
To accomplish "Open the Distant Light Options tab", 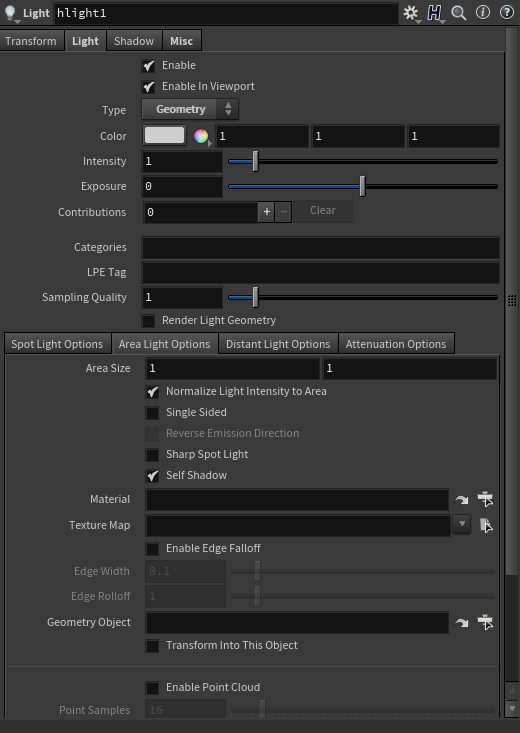I will coord(278,344).
